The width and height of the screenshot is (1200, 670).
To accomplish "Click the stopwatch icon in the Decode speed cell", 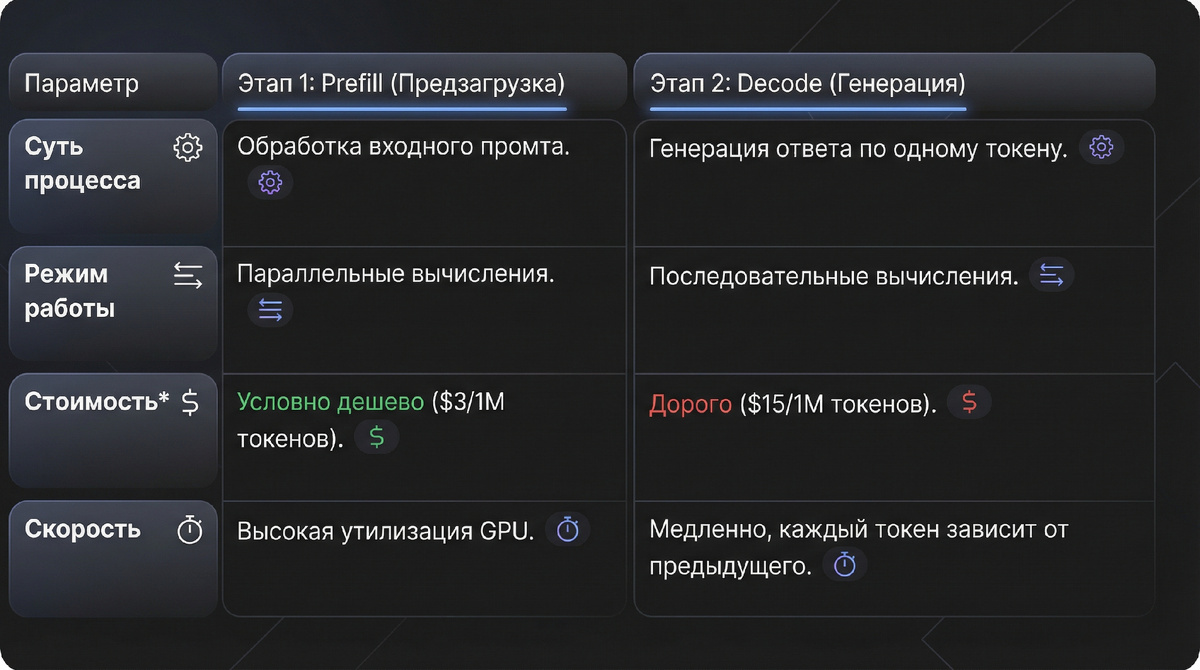I will coord(846,564).
